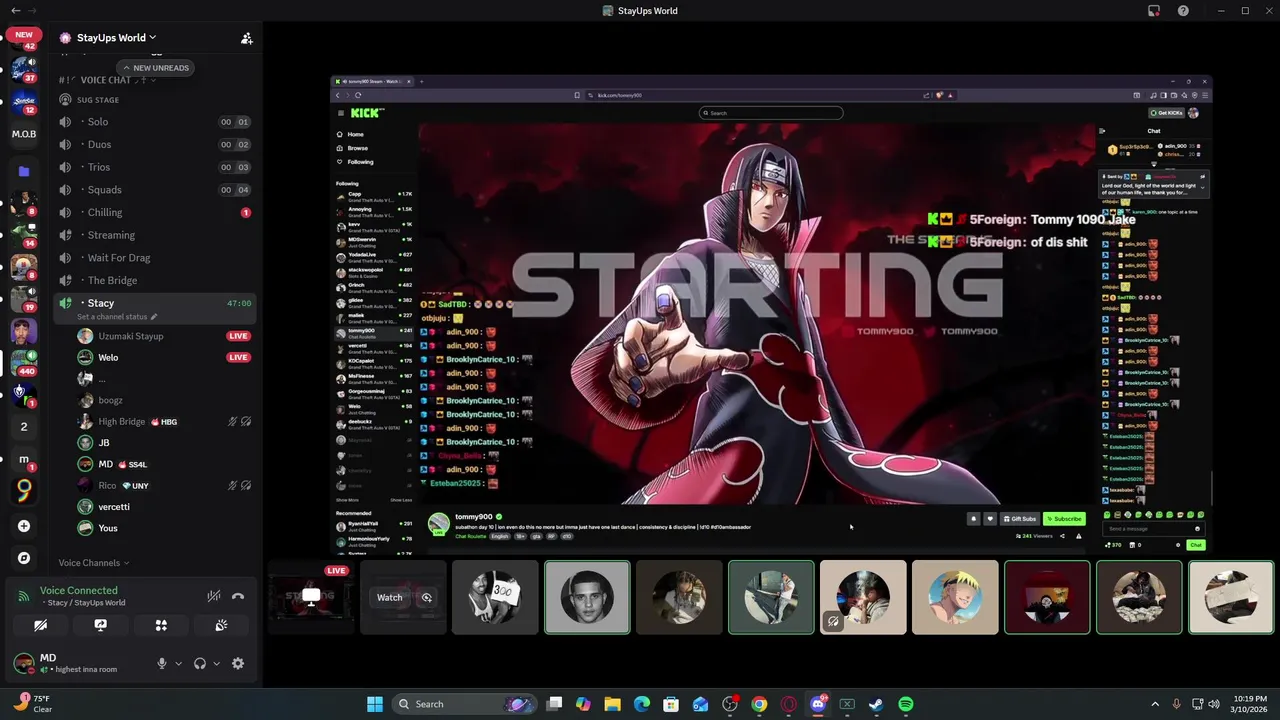Open the share your screen button
Screen dimensions: 1280x720
pyautogui.click(x=100, y=625)
